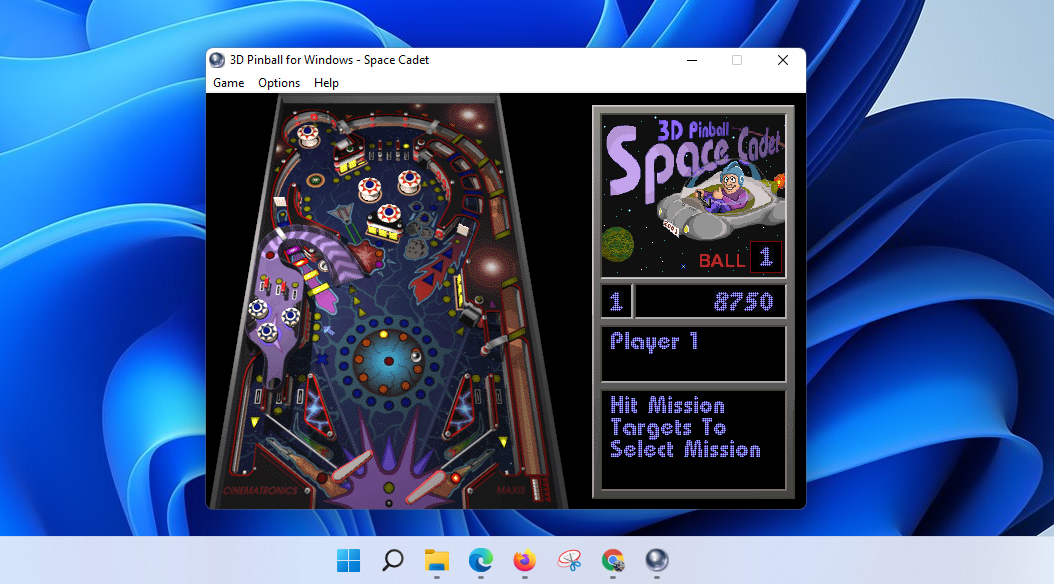This screenshot has width=1054, height=584.
Task: Open the Windows Start menu
Action: point(348,560)
